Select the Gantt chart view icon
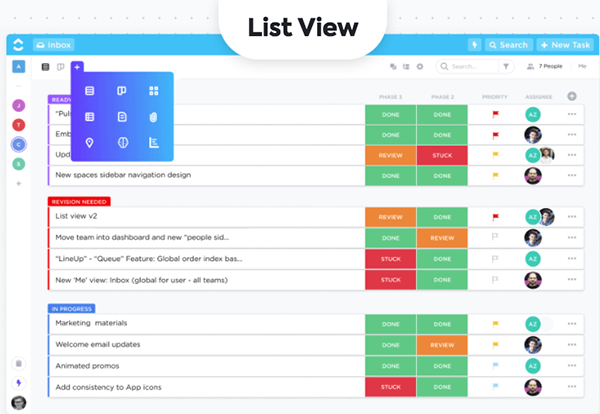The width and height of the screenshot is (600, 414). point(154,143)
